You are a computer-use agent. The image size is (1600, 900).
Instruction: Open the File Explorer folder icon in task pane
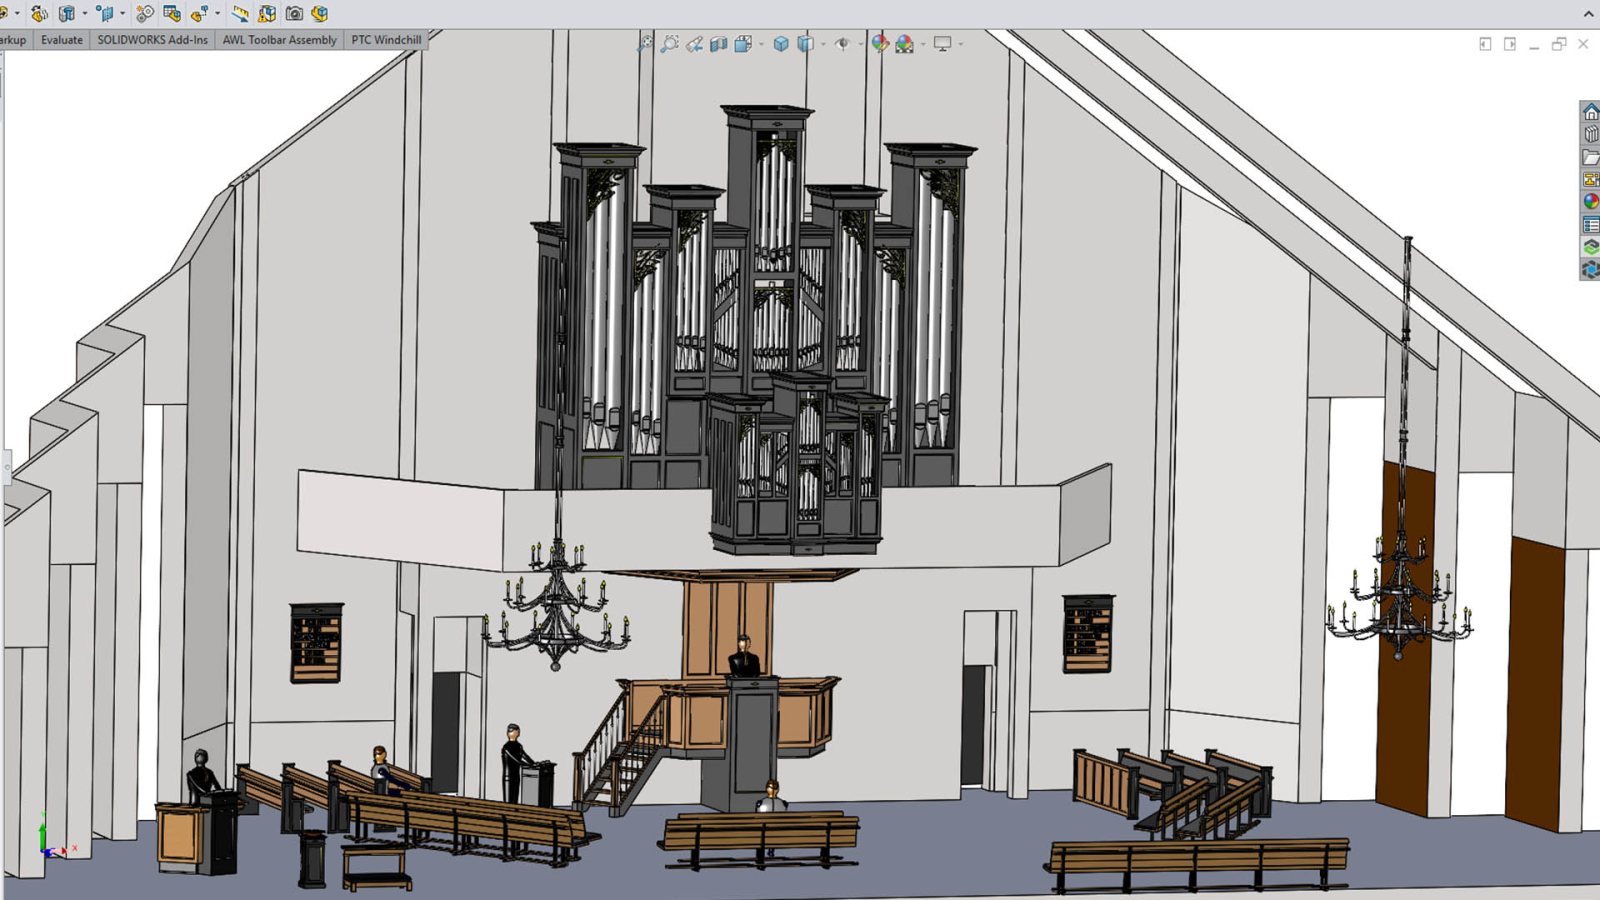click(1590, 157)
